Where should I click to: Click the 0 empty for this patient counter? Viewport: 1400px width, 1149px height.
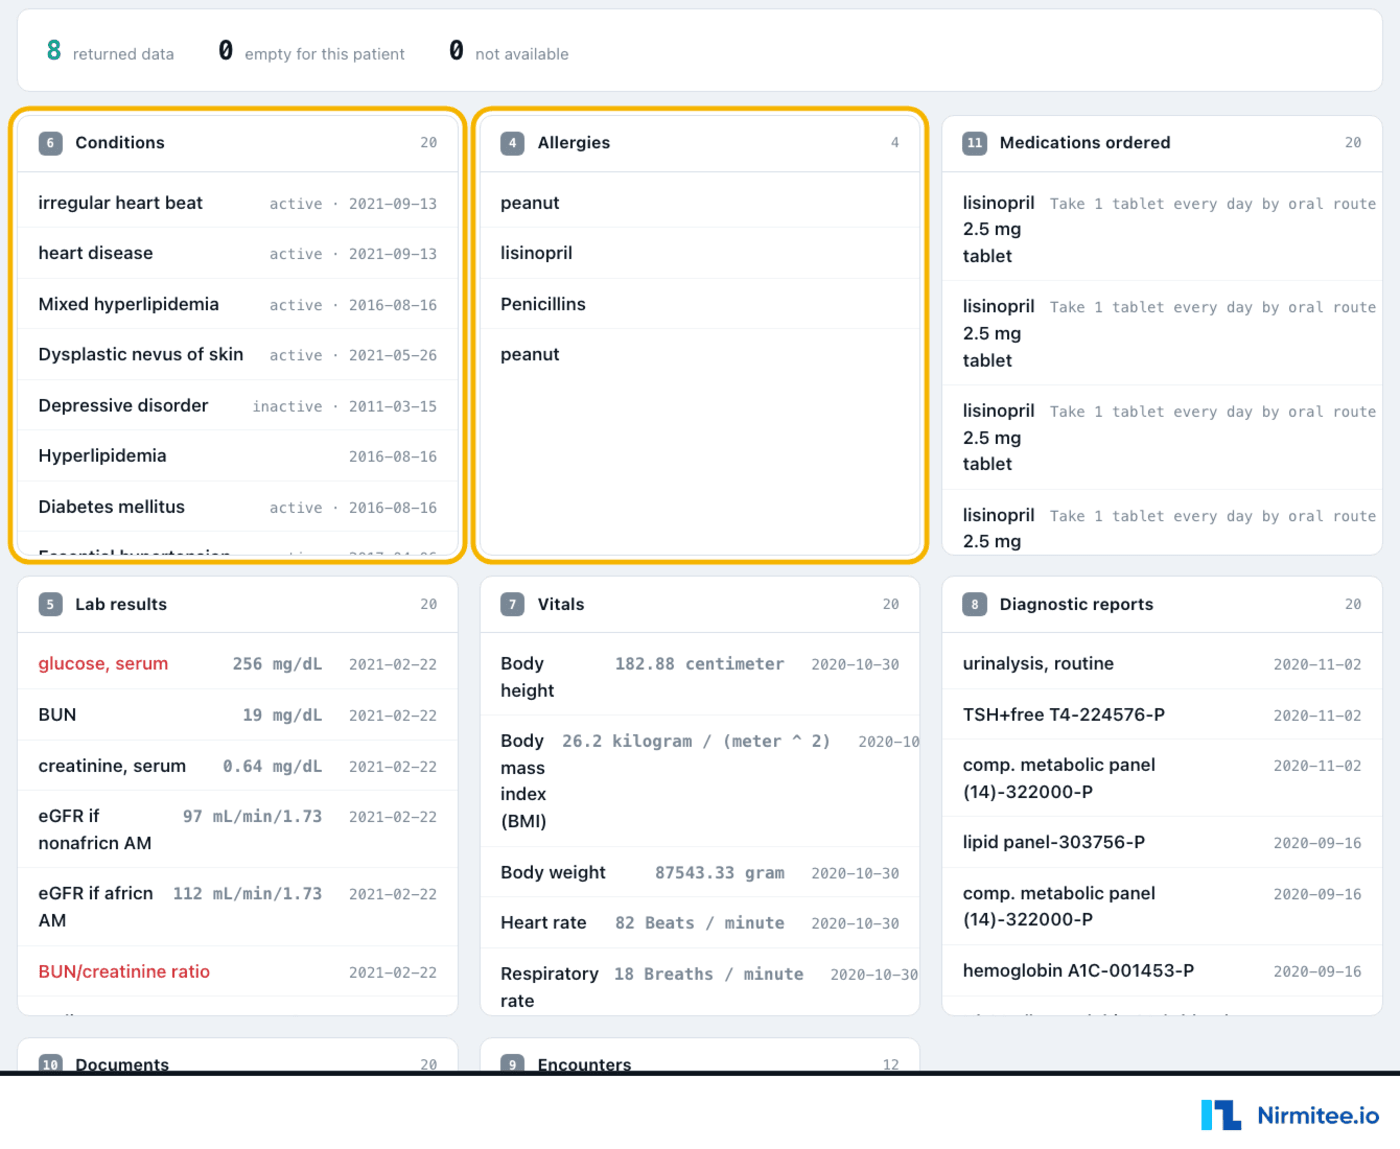312,52
